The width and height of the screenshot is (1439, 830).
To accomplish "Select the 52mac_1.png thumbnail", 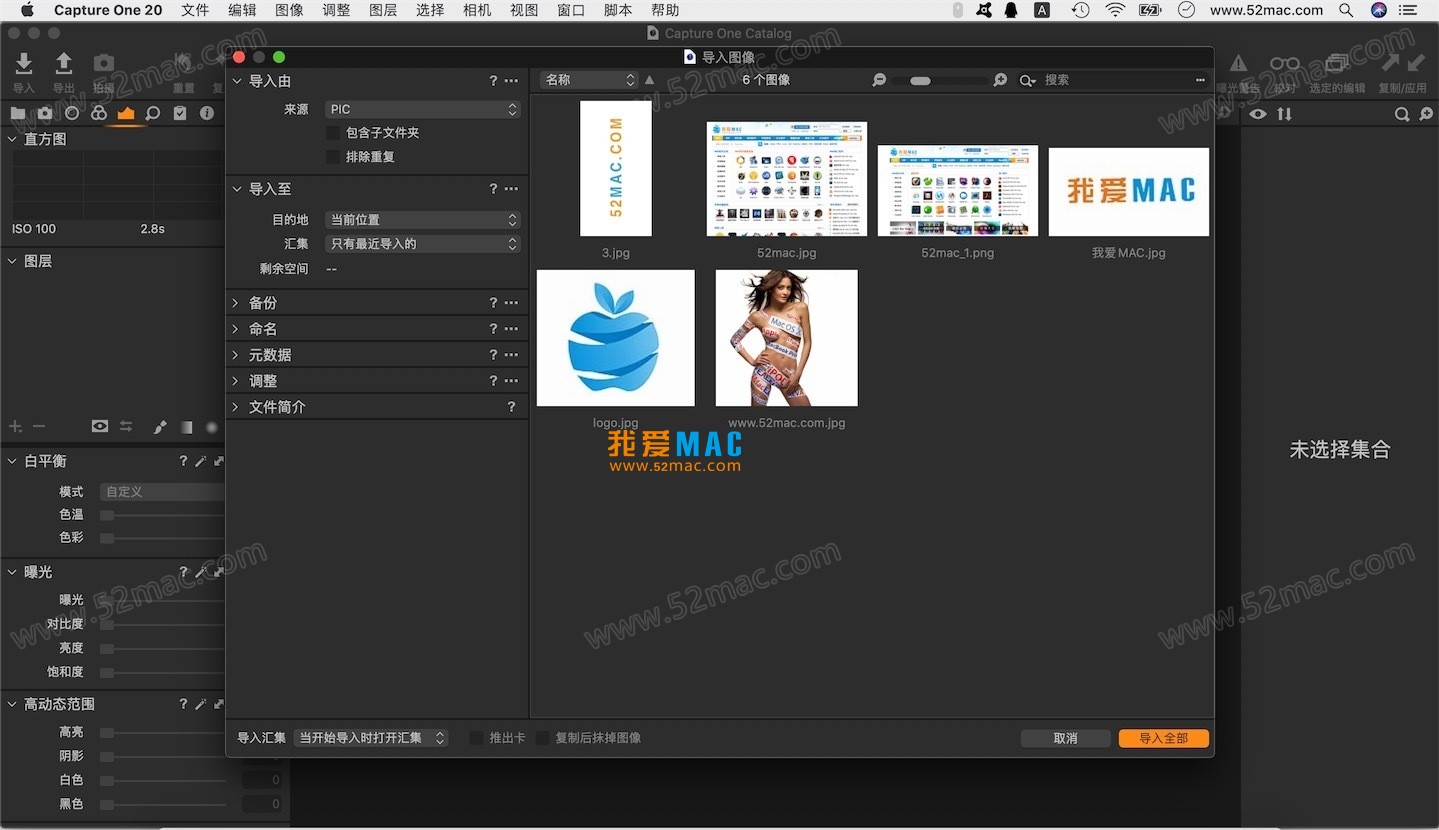I will point(958,191).
